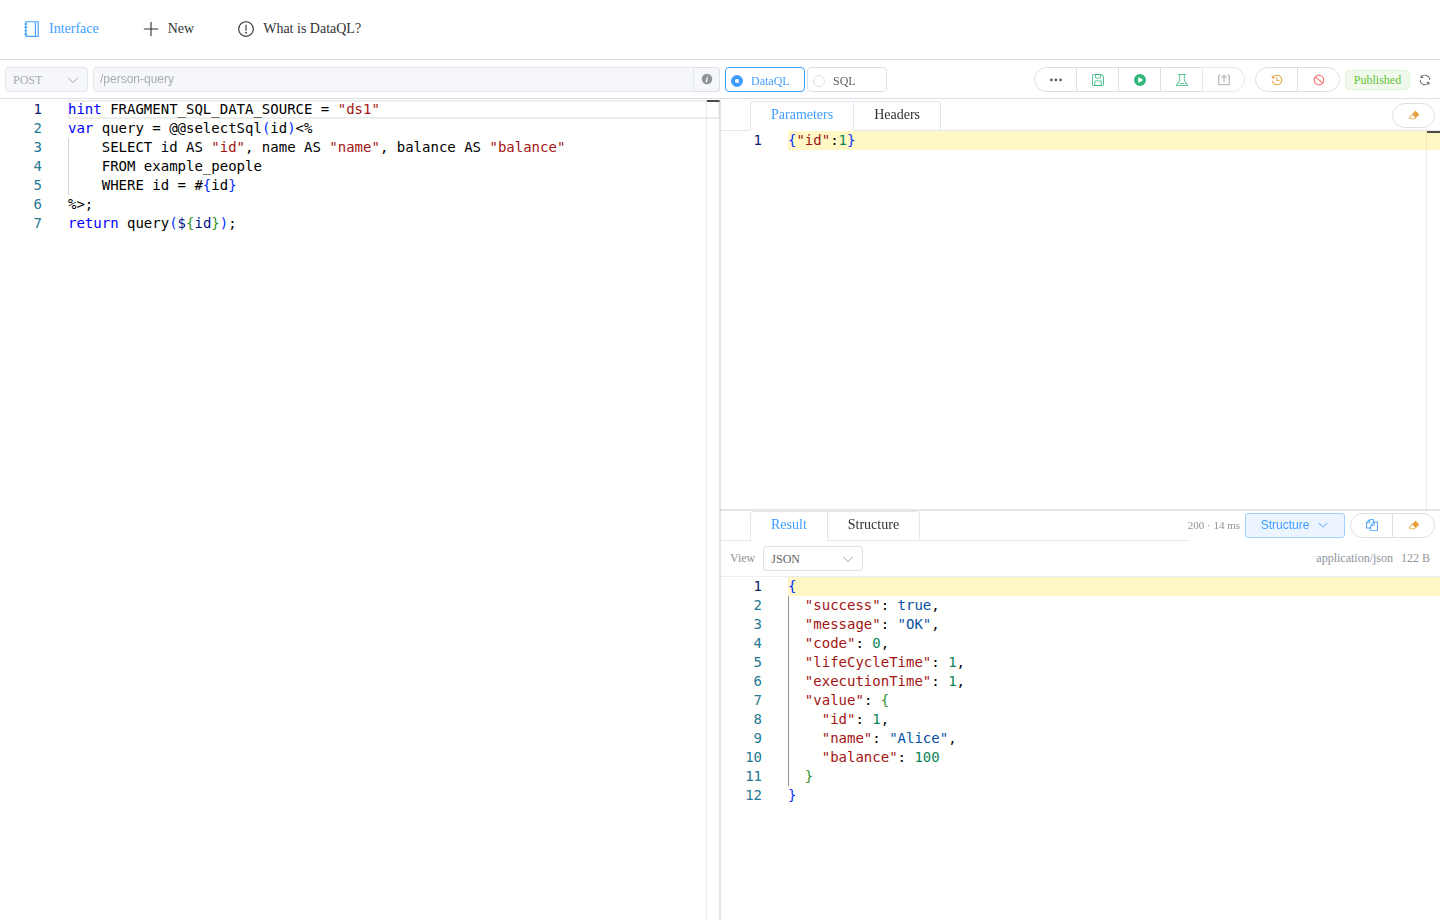Viewport: 1440px width, 920px height.
Task: Run the query with the green play button
Action: point(1139,80)
